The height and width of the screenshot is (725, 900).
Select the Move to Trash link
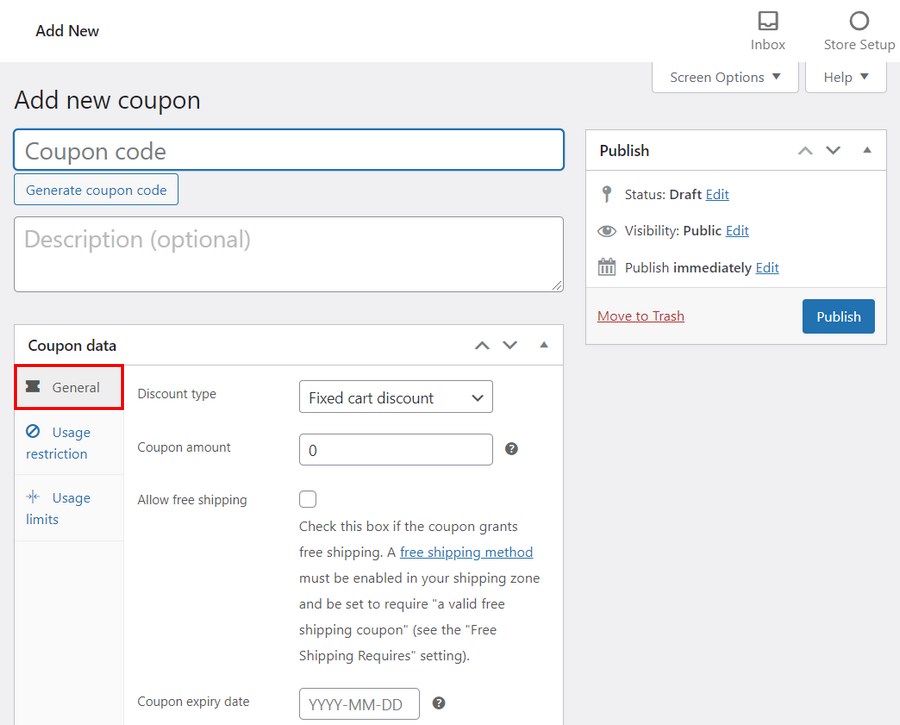[x=640, y=316]
